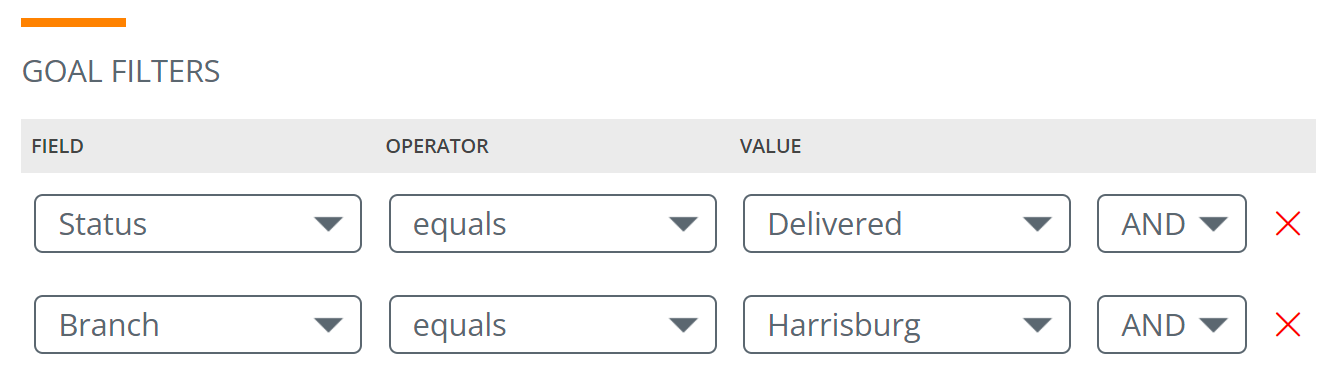Switch the AND connector on the Branch row
This screenshot has height=380, width=1338.
click(x=1172, y=325)
